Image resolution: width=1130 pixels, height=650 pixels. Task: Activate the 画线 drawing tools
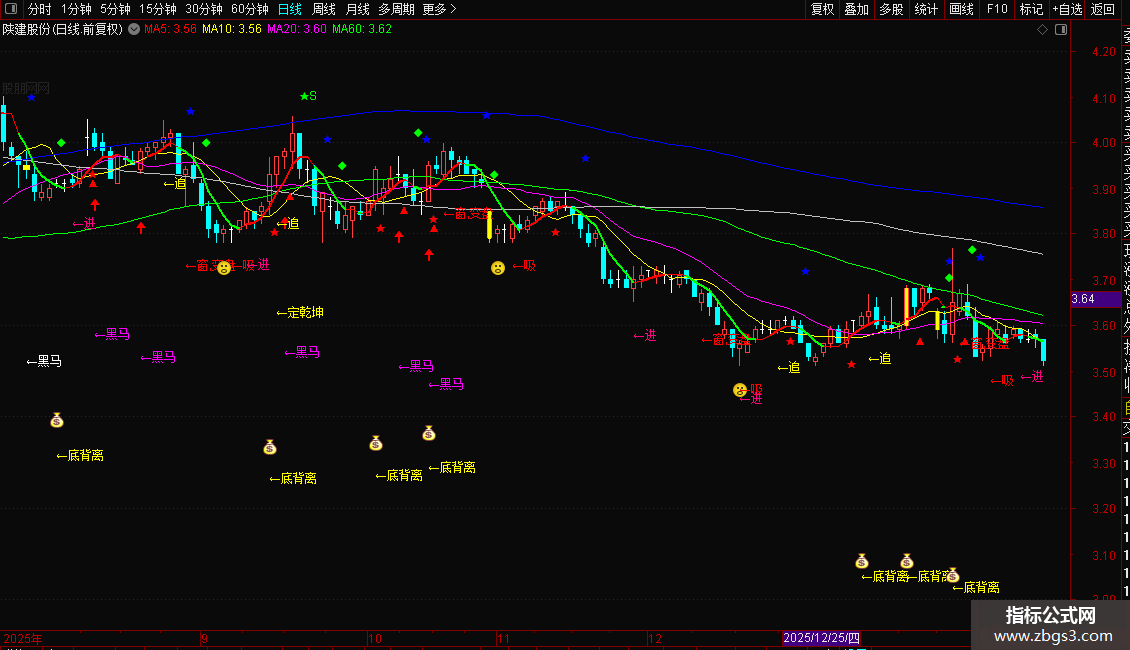[961, 9]
